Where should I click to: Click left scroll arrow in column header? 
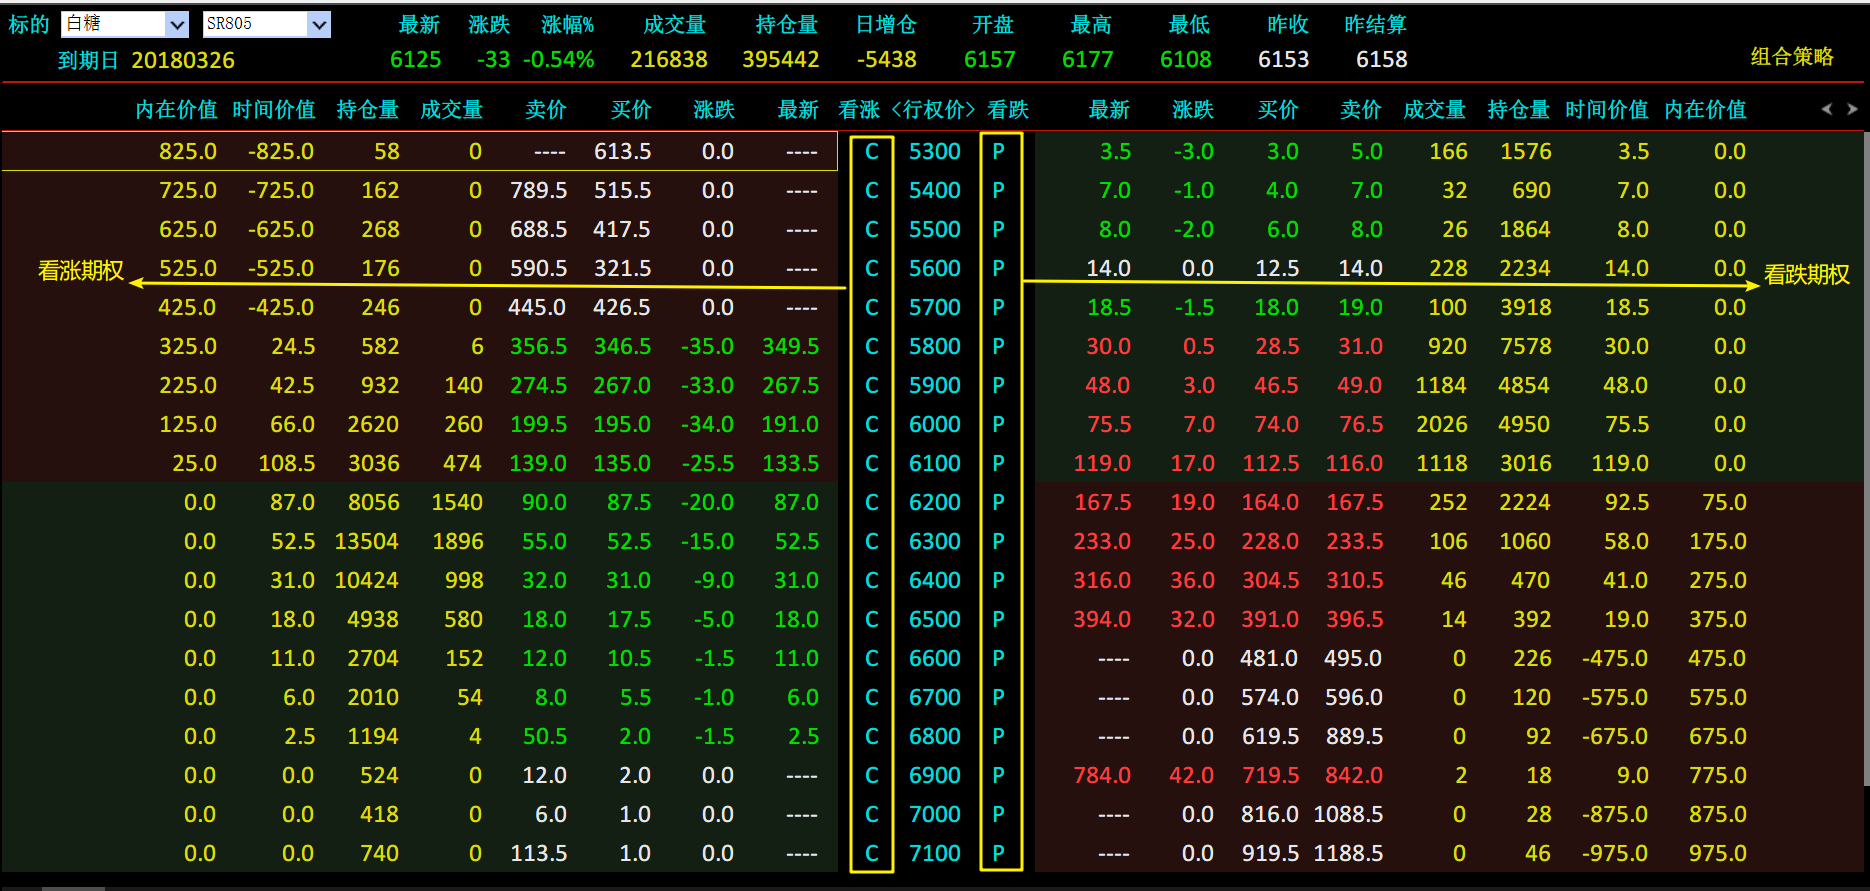(x=1827, y=109)
